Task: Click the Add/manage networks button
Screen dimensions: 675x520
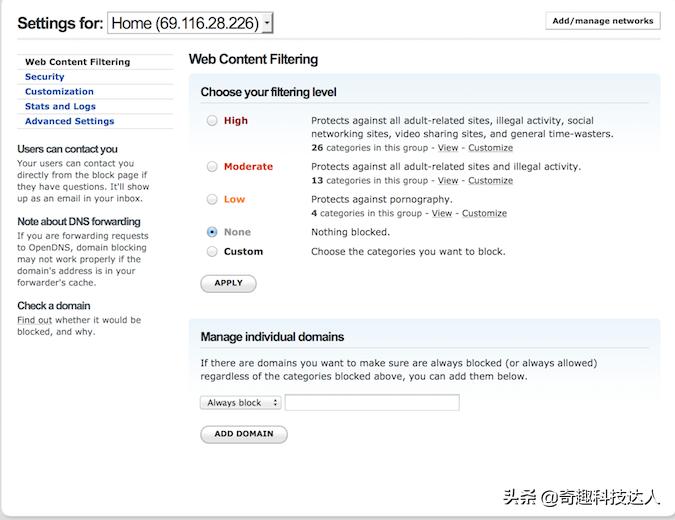Action: pos(602,21)
